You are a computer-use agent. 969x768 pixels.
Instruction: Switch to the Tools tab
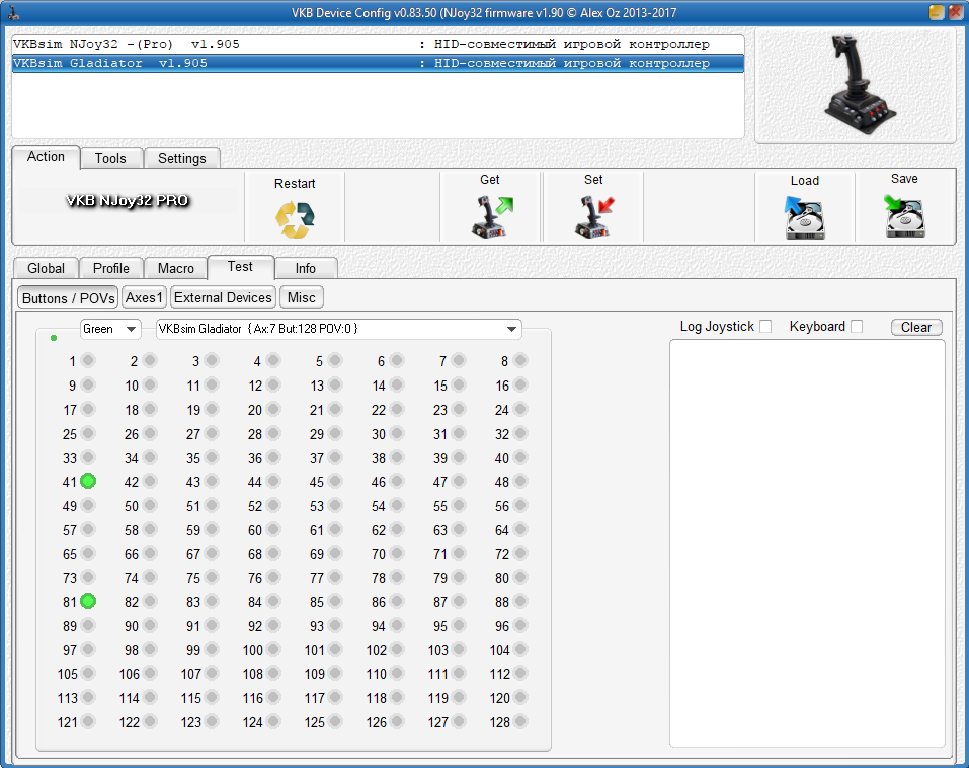pyautogui.click(x=111, y=158)
